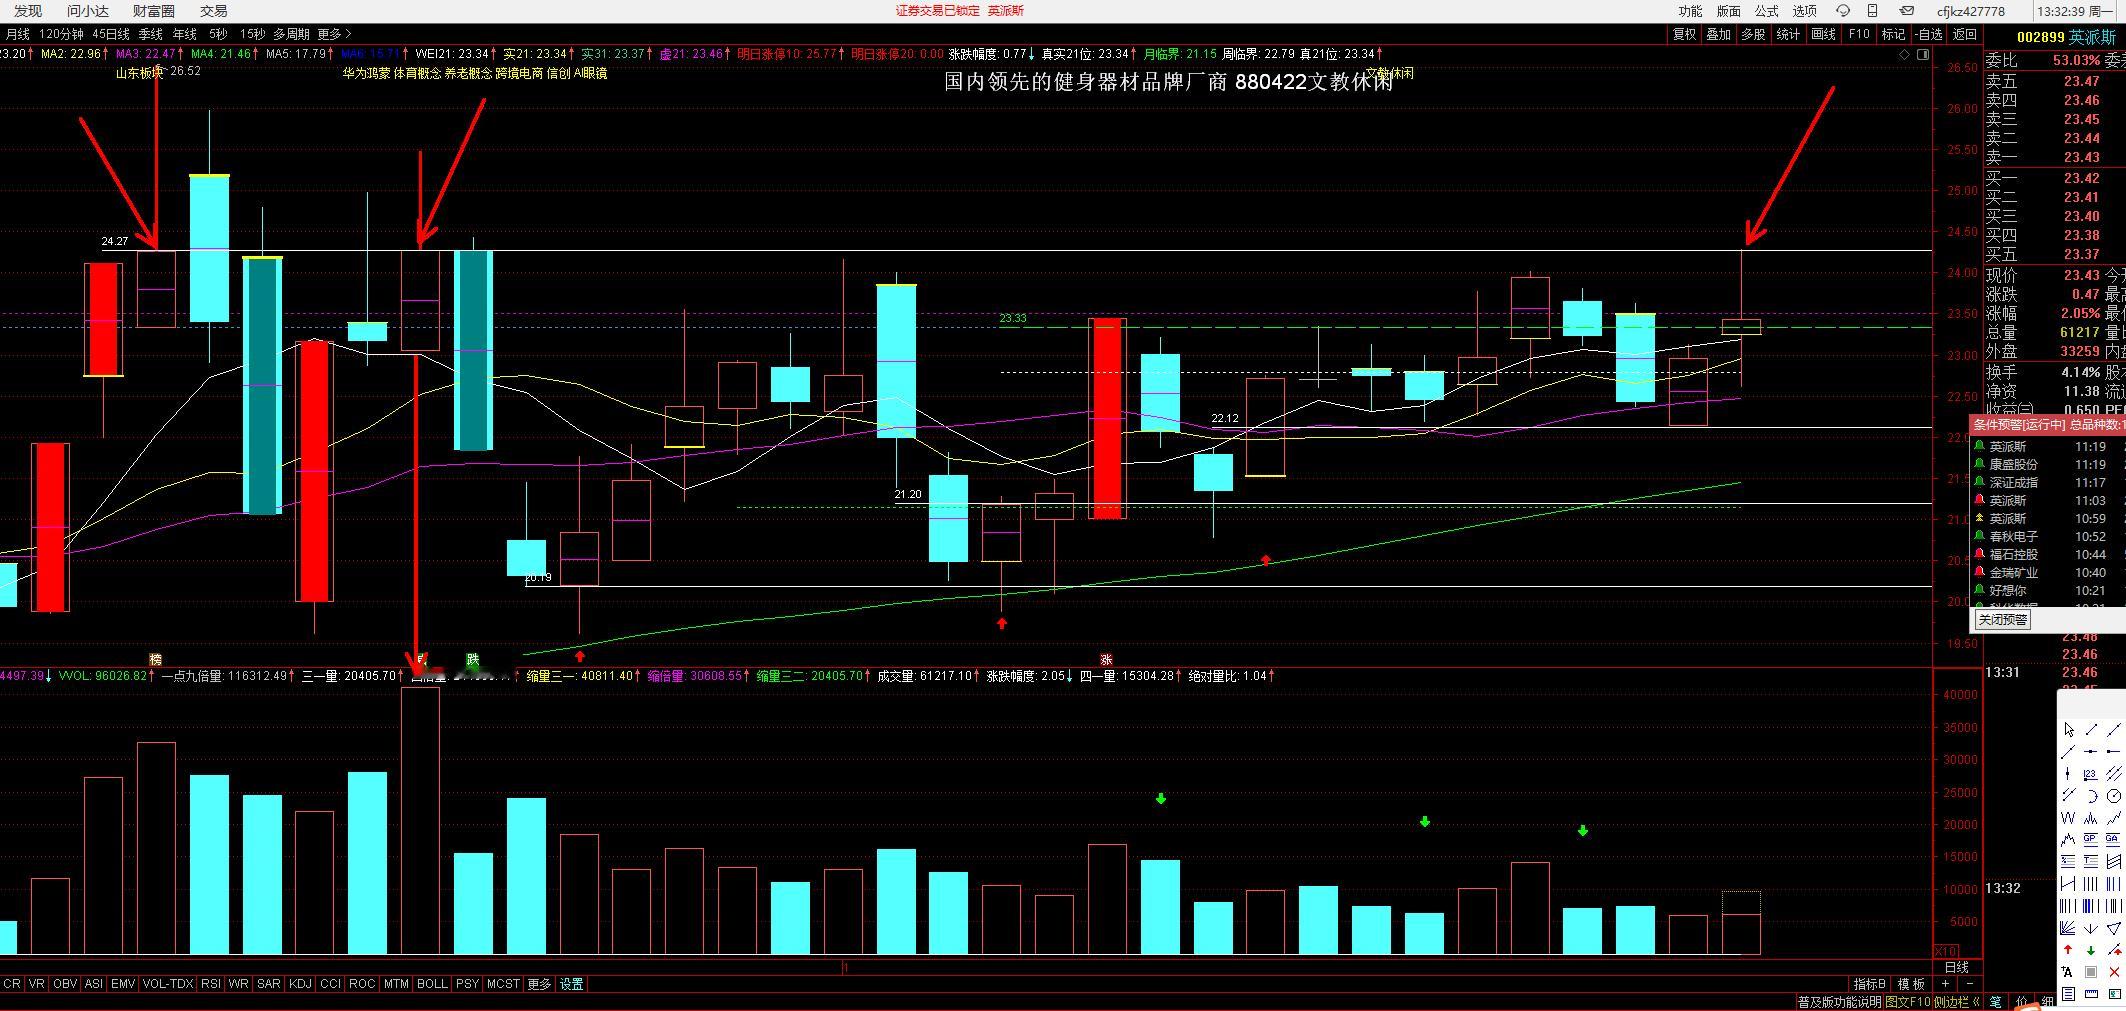Open the mobile phone icon in top bar
The height and width of the screenshot is (1011, 2126).
(x=1872, y=10)
